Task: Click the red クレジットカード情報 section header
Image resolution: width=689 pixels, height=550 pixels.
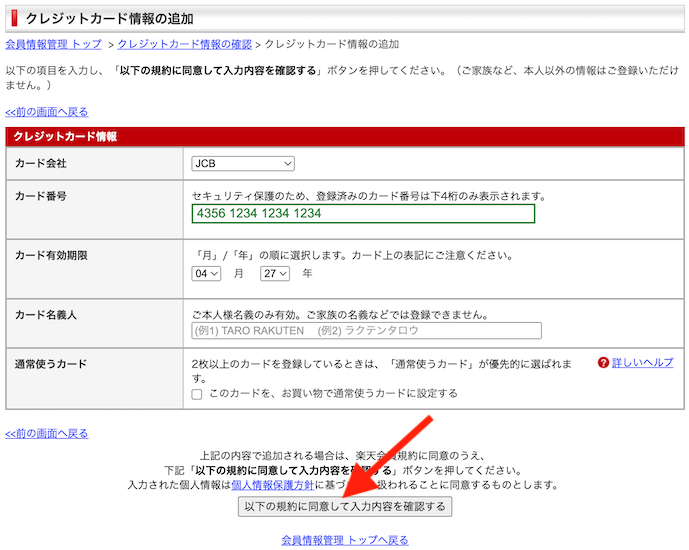Action: point(65,136)
